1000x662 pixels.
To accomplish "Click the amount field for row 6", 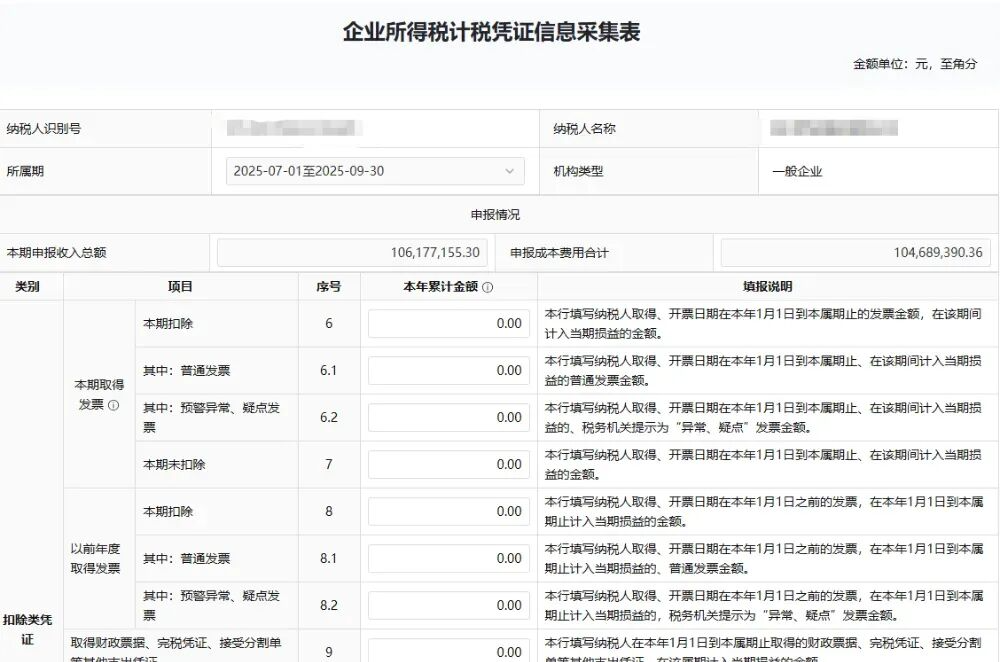I will click(x=448, y=323).
